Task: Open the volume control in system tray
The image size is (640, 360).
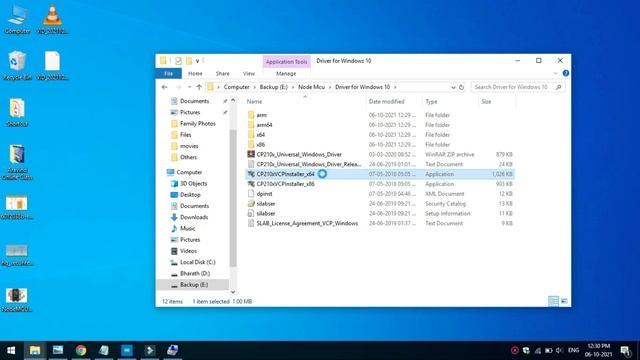Action: [x=559, y=350]
